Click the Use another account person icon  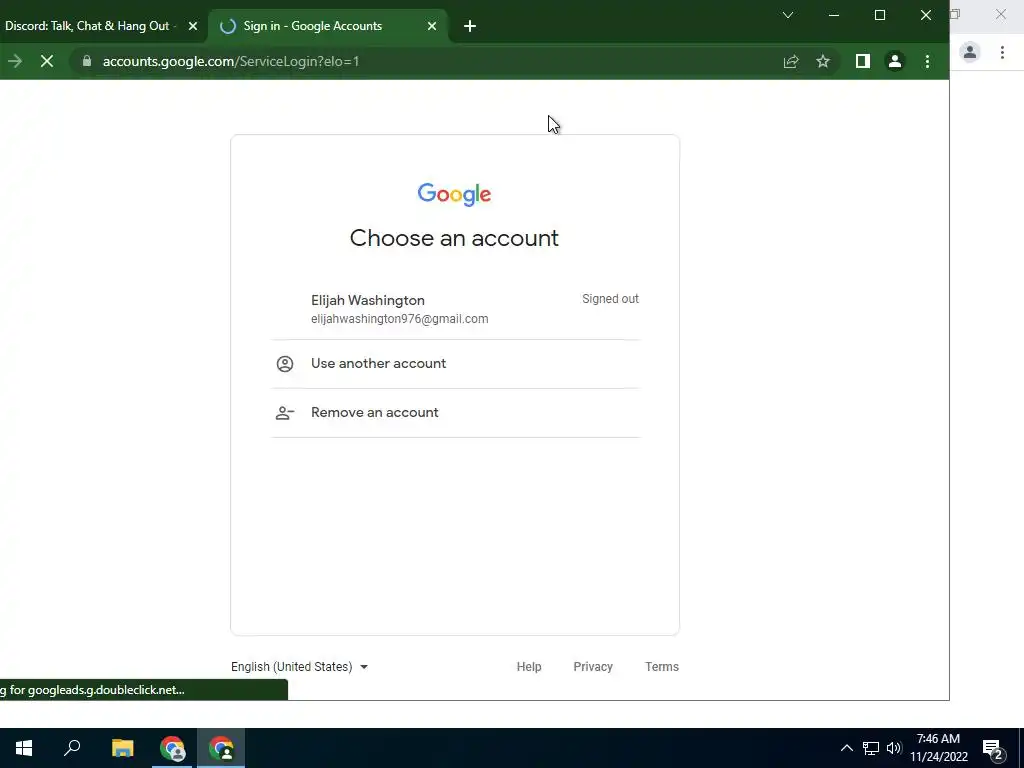click(285, 364)
